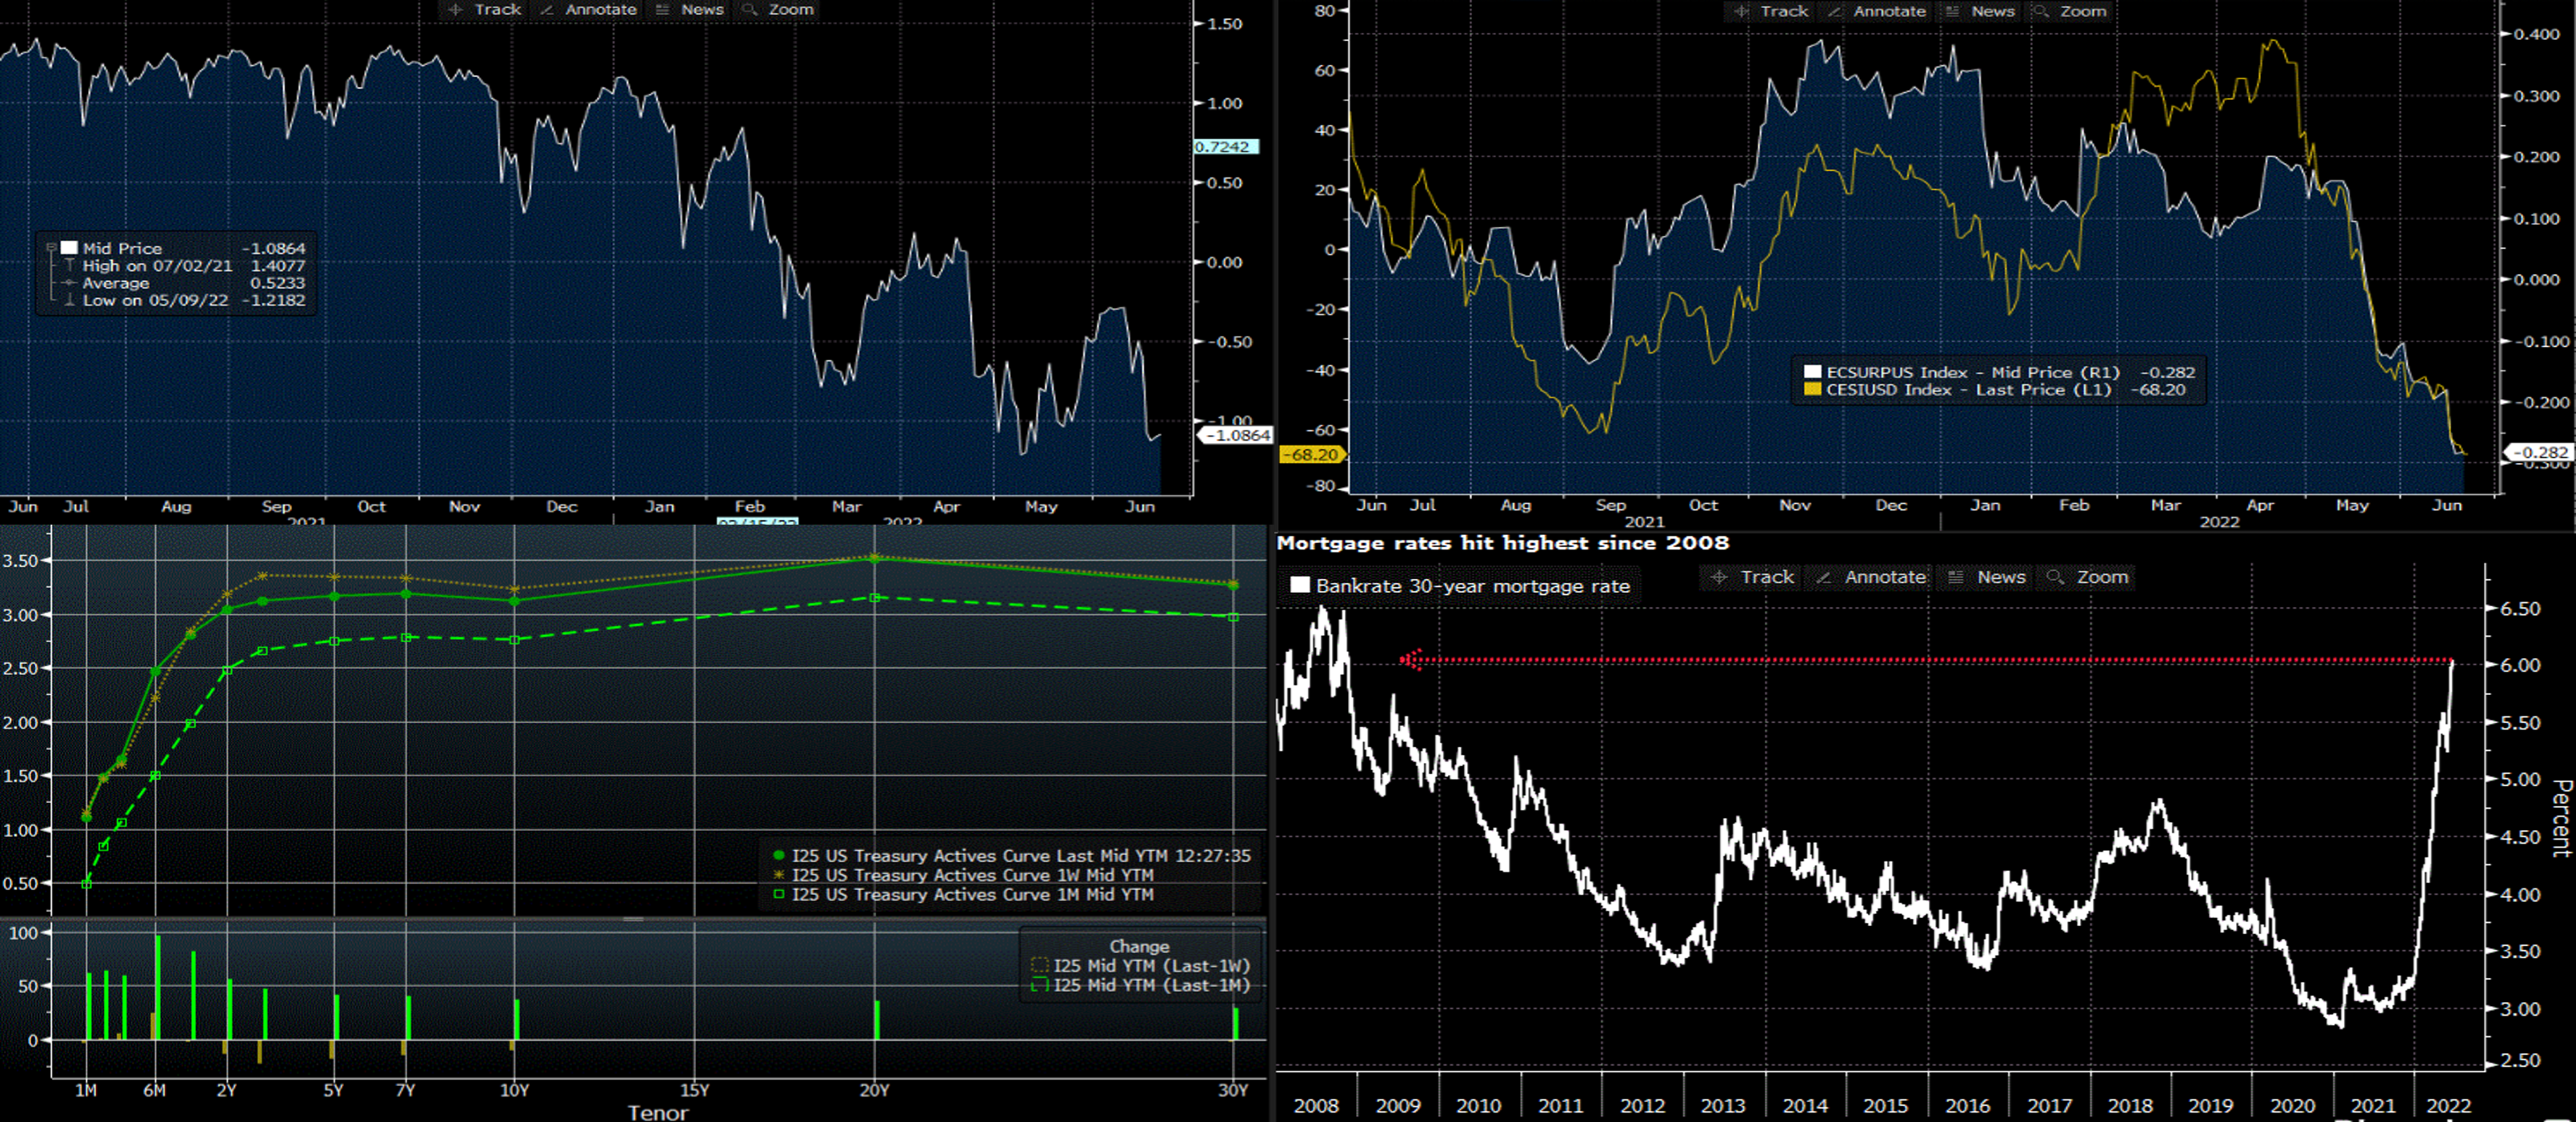Screen dimensions: 2576x1122
Task: Toggle the 1M Mid YTM curve legend marker
Action: [779, 894]
